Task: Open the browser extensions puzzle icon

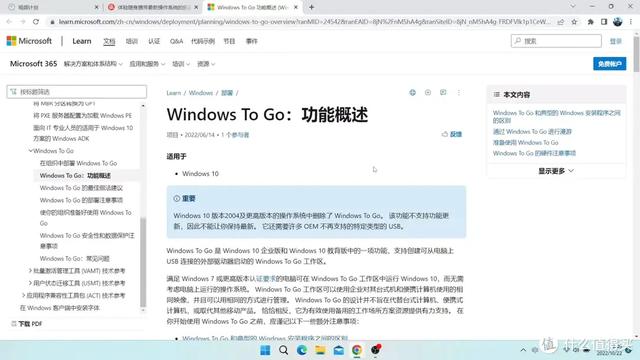Action: 590,22
